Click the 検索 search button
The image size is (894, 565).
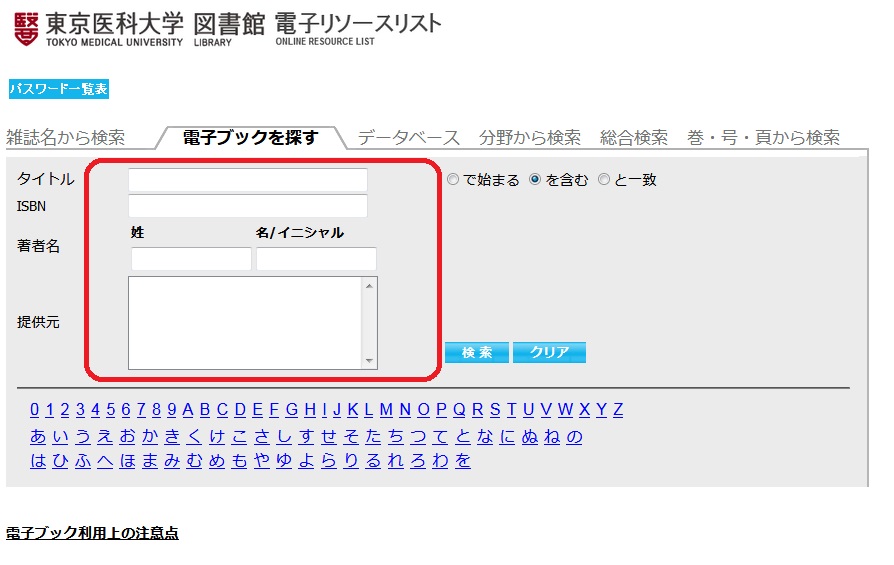pyautogui.click(x=477, y=352)
